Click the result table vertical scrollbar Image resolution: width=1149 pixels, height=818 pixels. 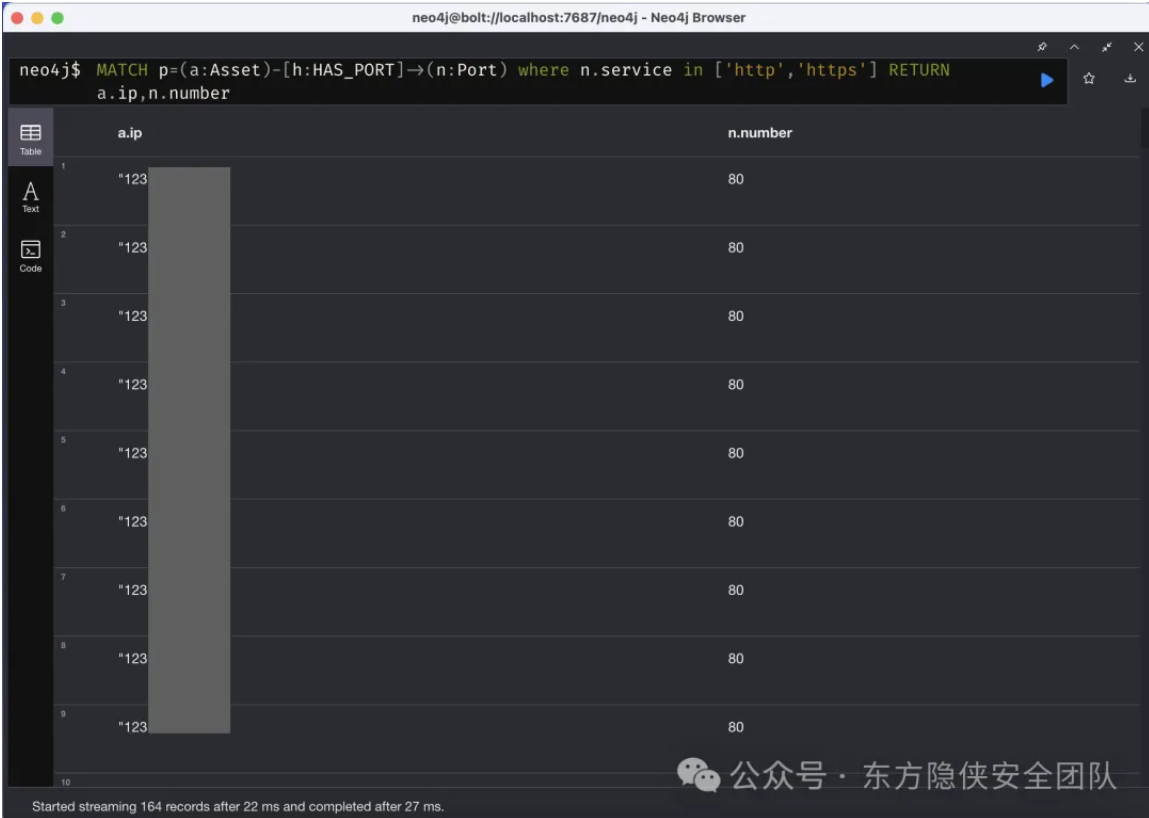(x=1145, y=128)
